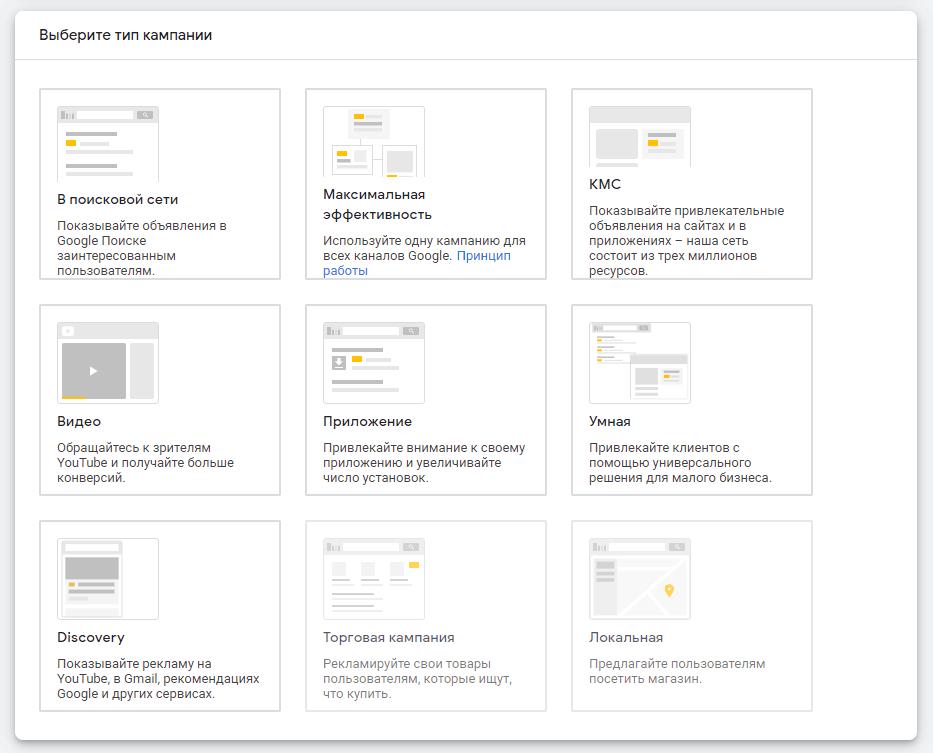Select the Умная campaign title

[610, 421]
